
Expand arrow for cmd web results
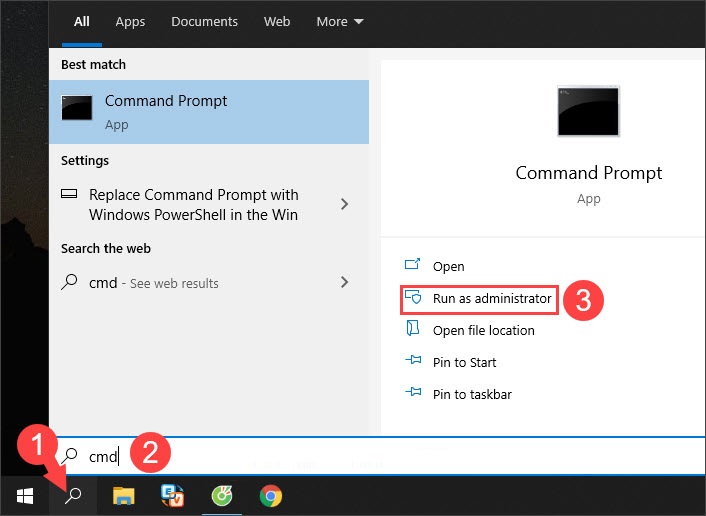click(x=344, y=282)
